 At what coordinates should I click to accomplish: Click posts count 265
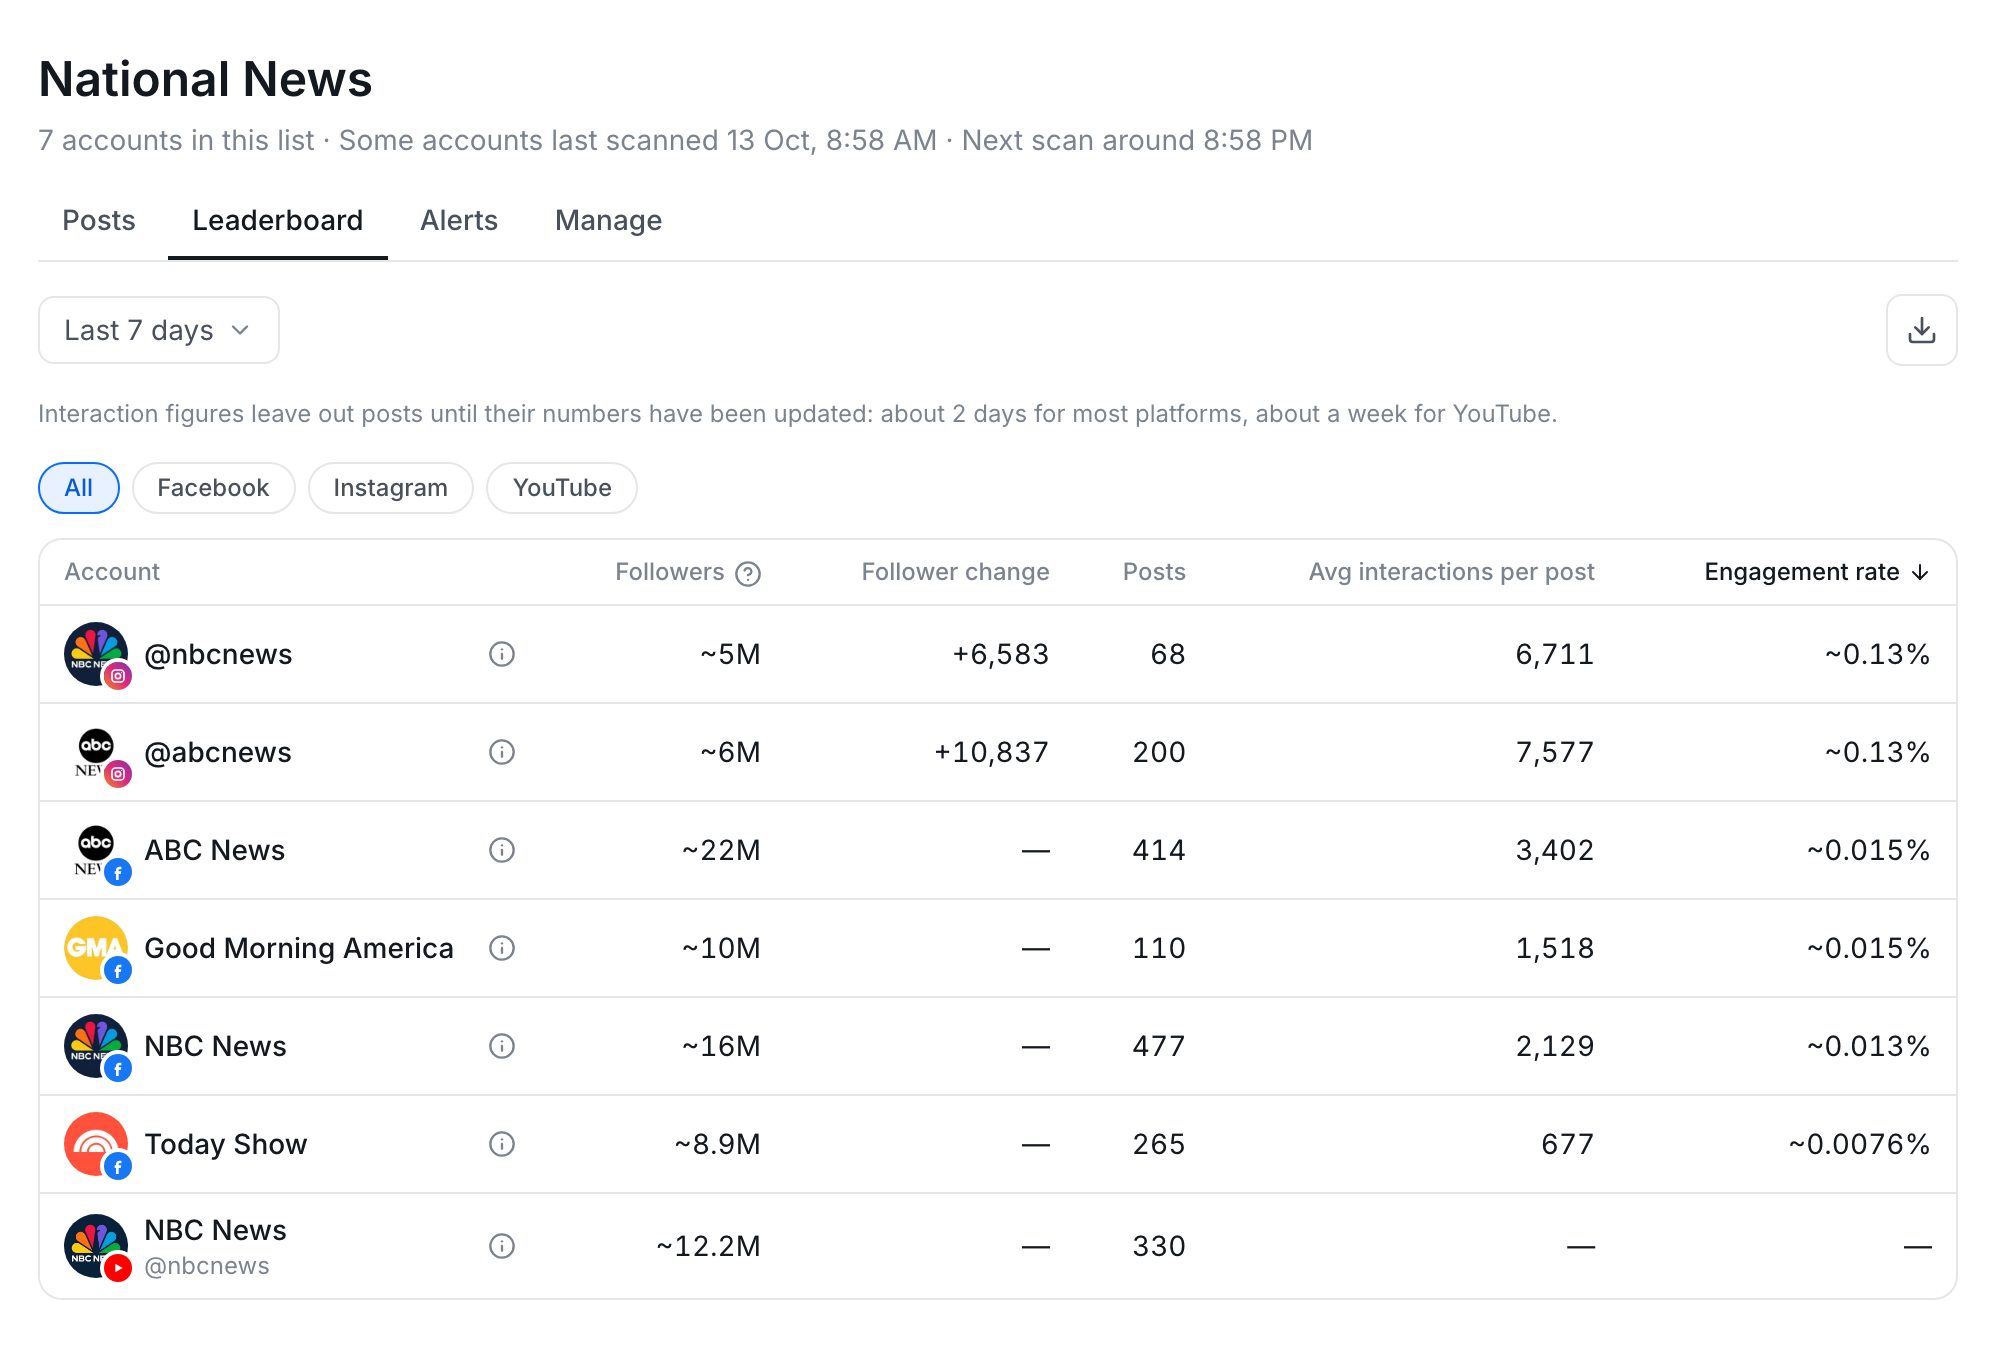pos(1159,1144)
